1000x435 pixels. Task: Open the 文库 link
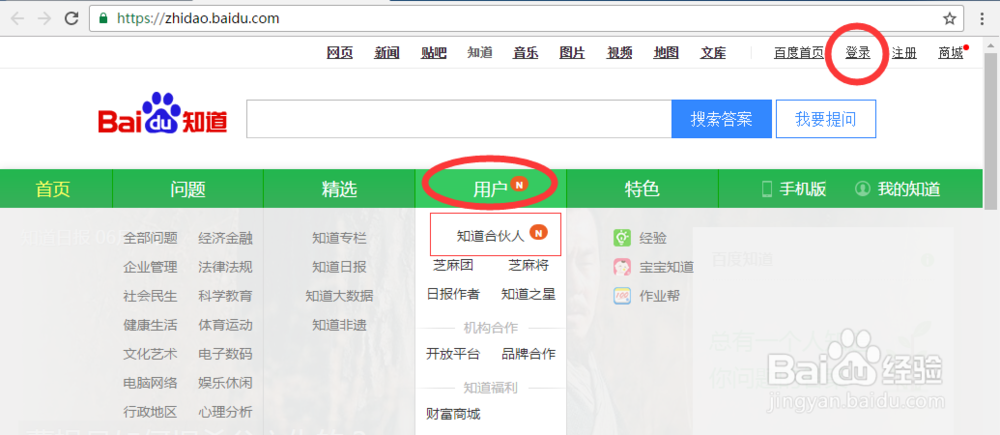click(713, 53)
